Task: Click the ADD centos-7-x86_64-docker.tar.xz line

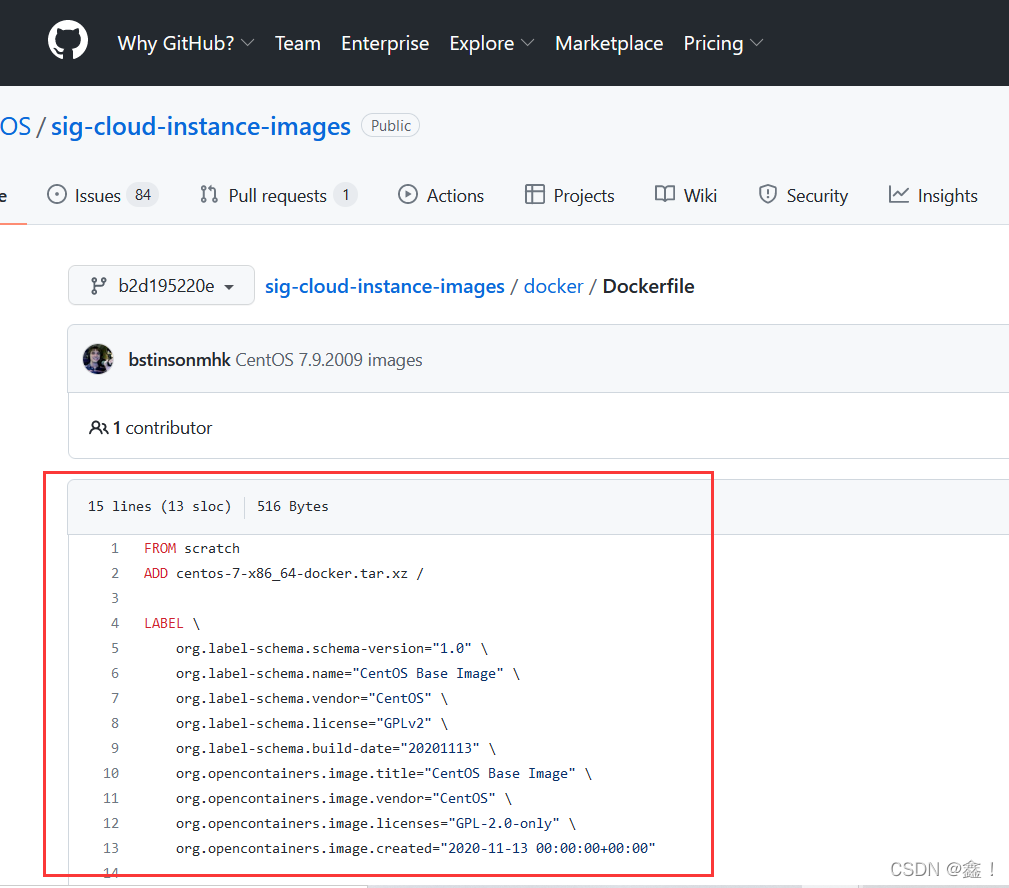Action: pos(284,573)
